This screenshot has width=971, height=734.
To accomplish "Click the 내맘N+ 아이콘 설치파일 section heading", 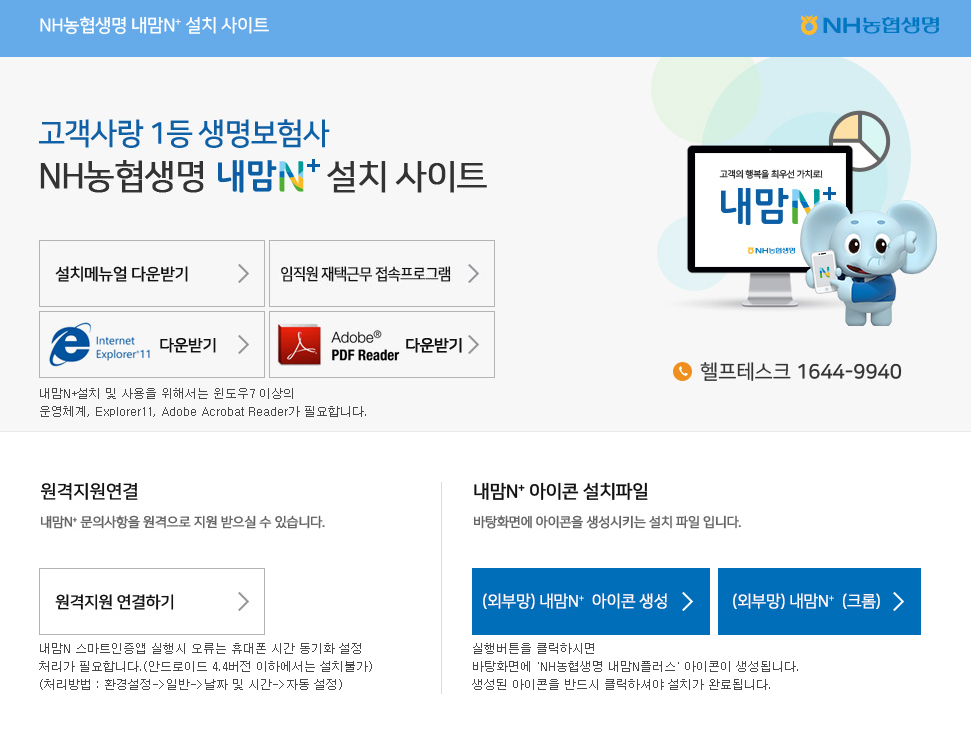I will point(560,491).
